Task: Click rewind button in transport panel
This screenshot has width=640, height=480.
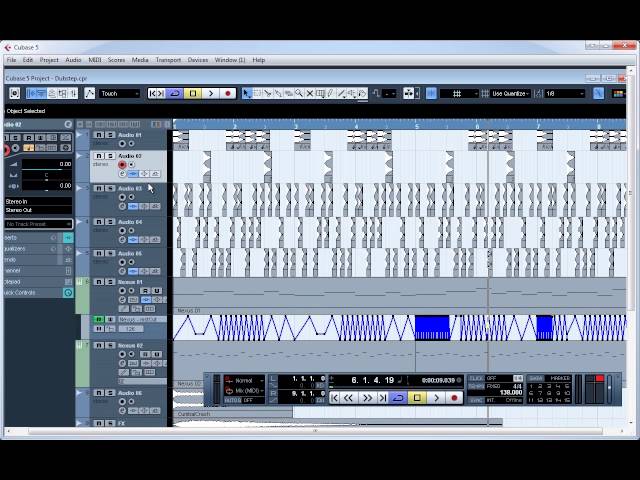Action: pos(350,398)
